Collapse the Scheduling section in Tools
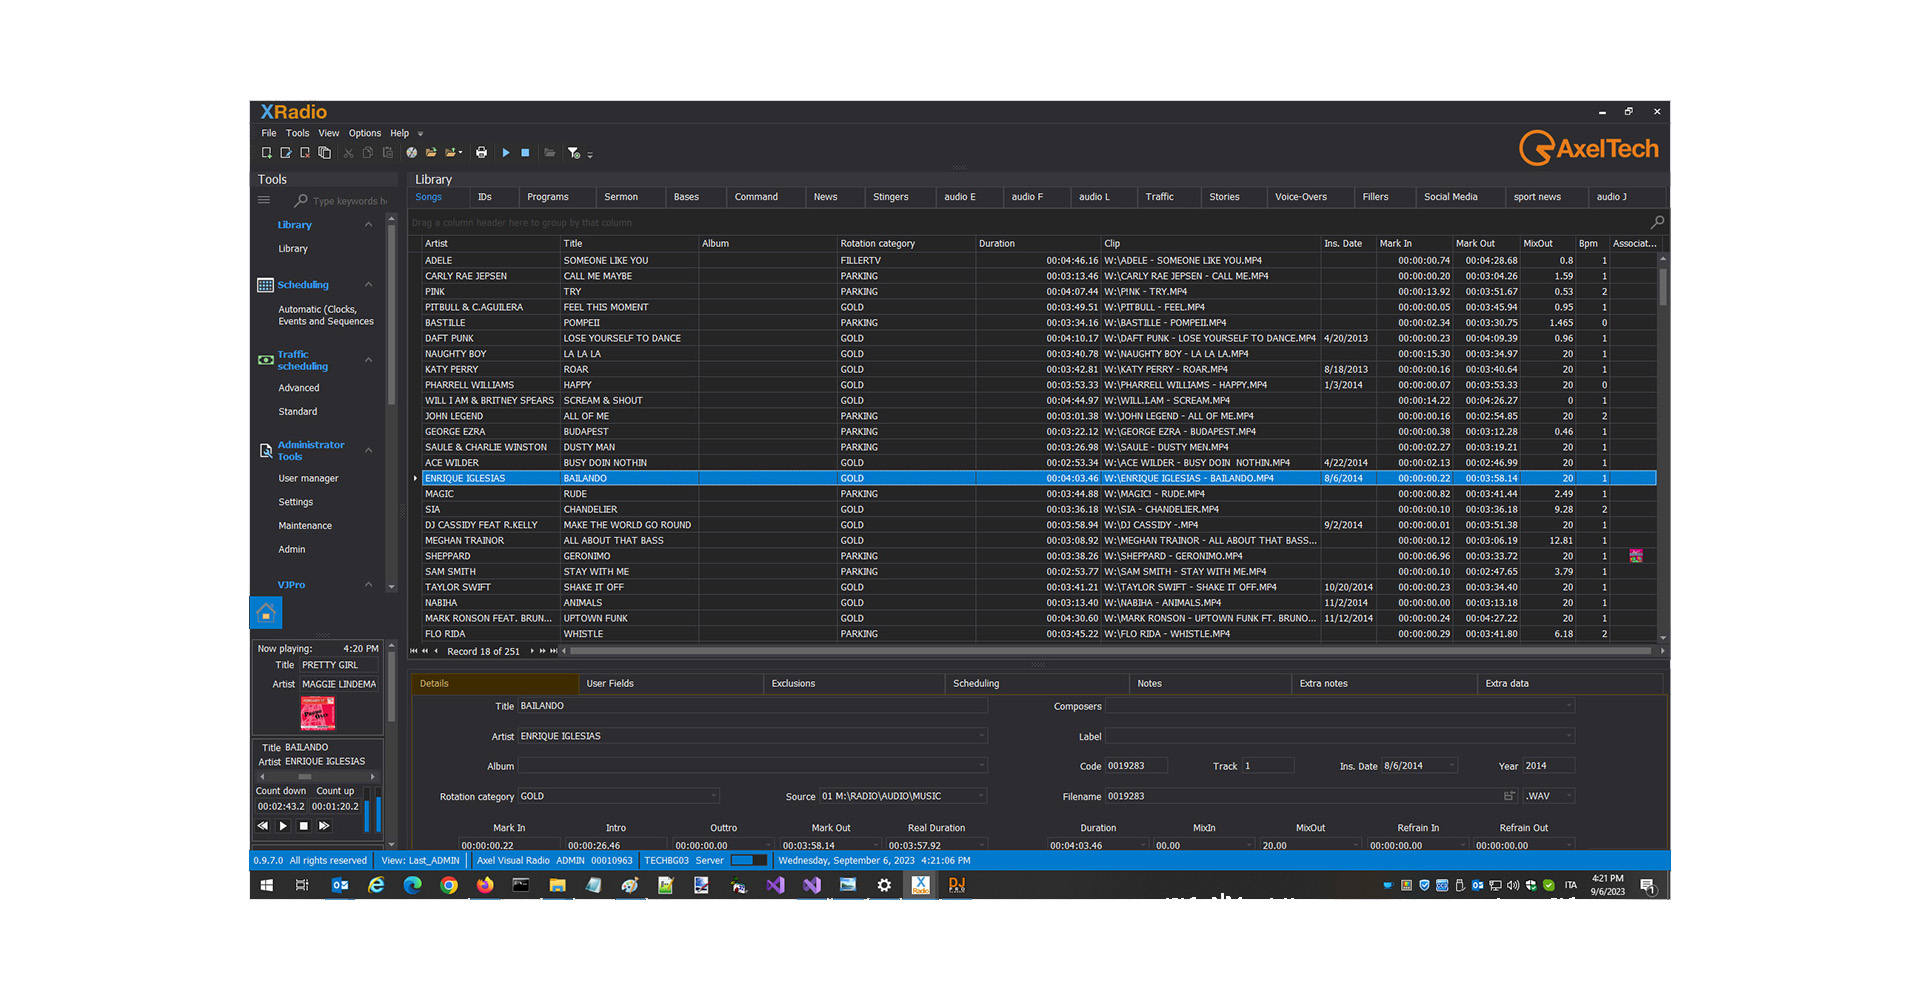The width and height of the screenshot is (1920, 1000). click(x=369, y=285)
